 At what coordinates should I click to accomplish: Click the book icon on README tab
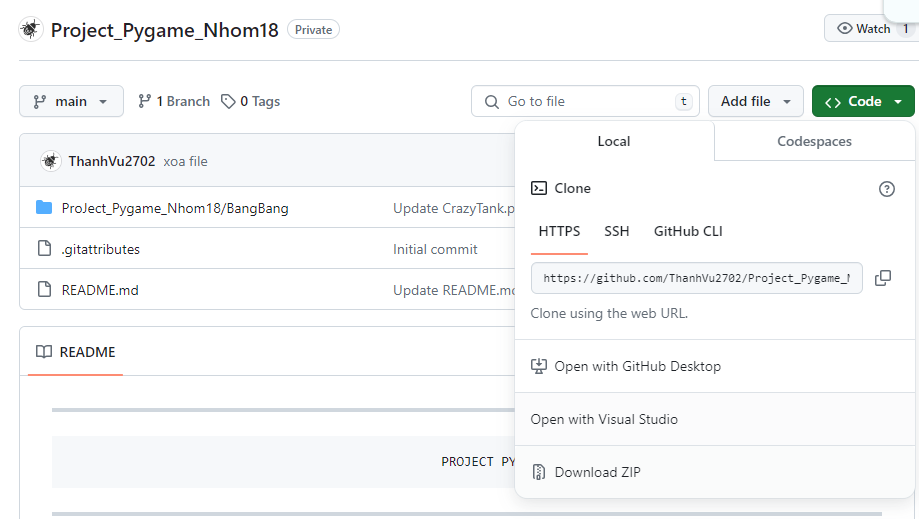pyautogui.click(x=44, y=351)
